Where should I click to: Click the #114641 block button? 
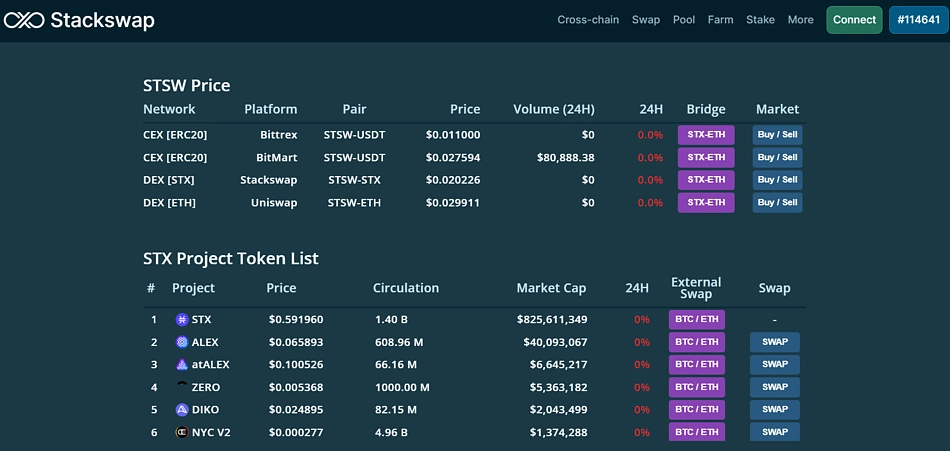click(918, 20)
